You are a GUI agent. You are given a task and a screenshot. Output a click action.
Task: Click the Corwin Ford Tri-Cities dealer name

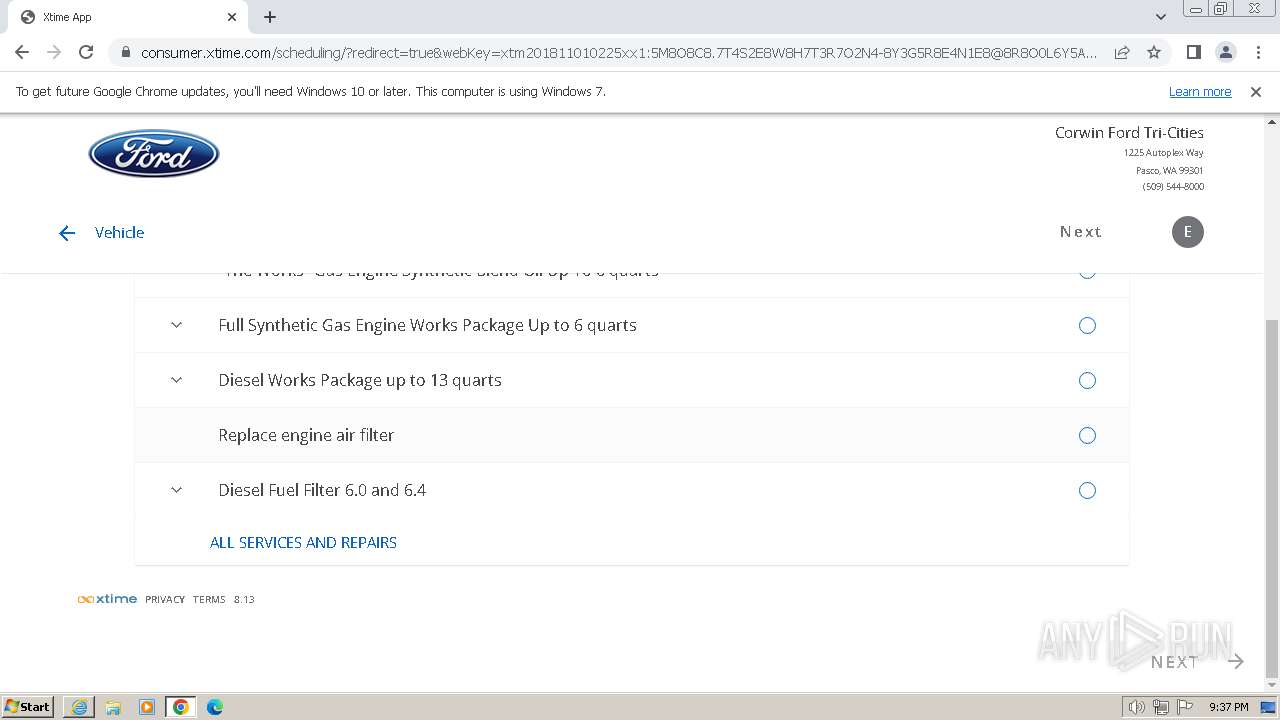1129,132
